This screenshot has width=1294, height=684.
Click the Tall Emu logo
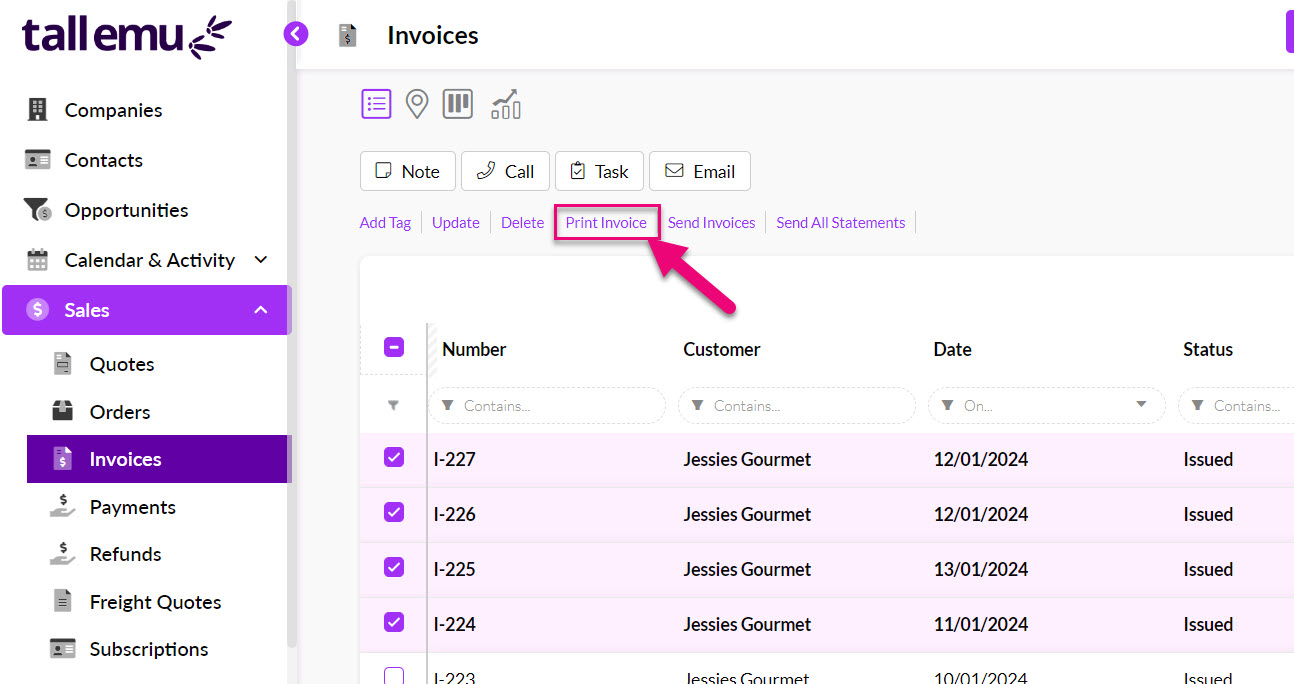click(x=127, y=38)
